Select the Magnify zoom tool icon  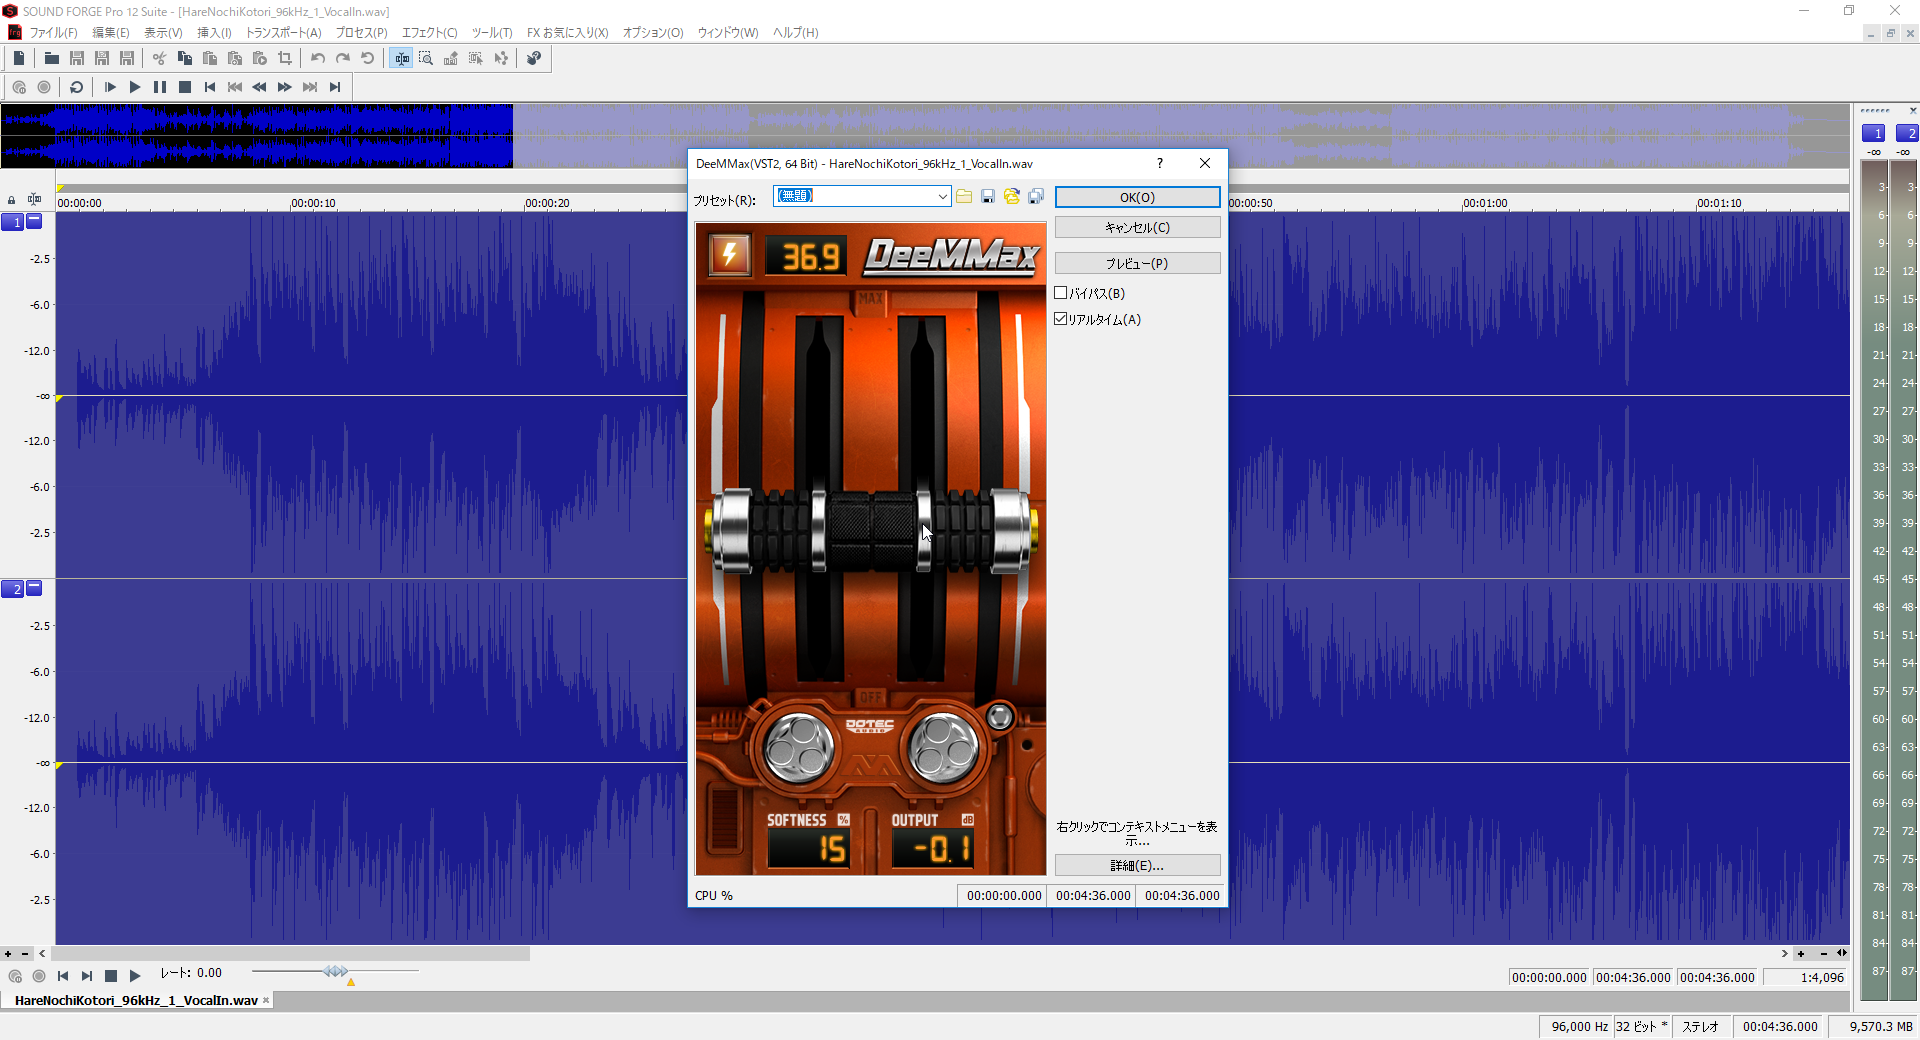[426, 58]
